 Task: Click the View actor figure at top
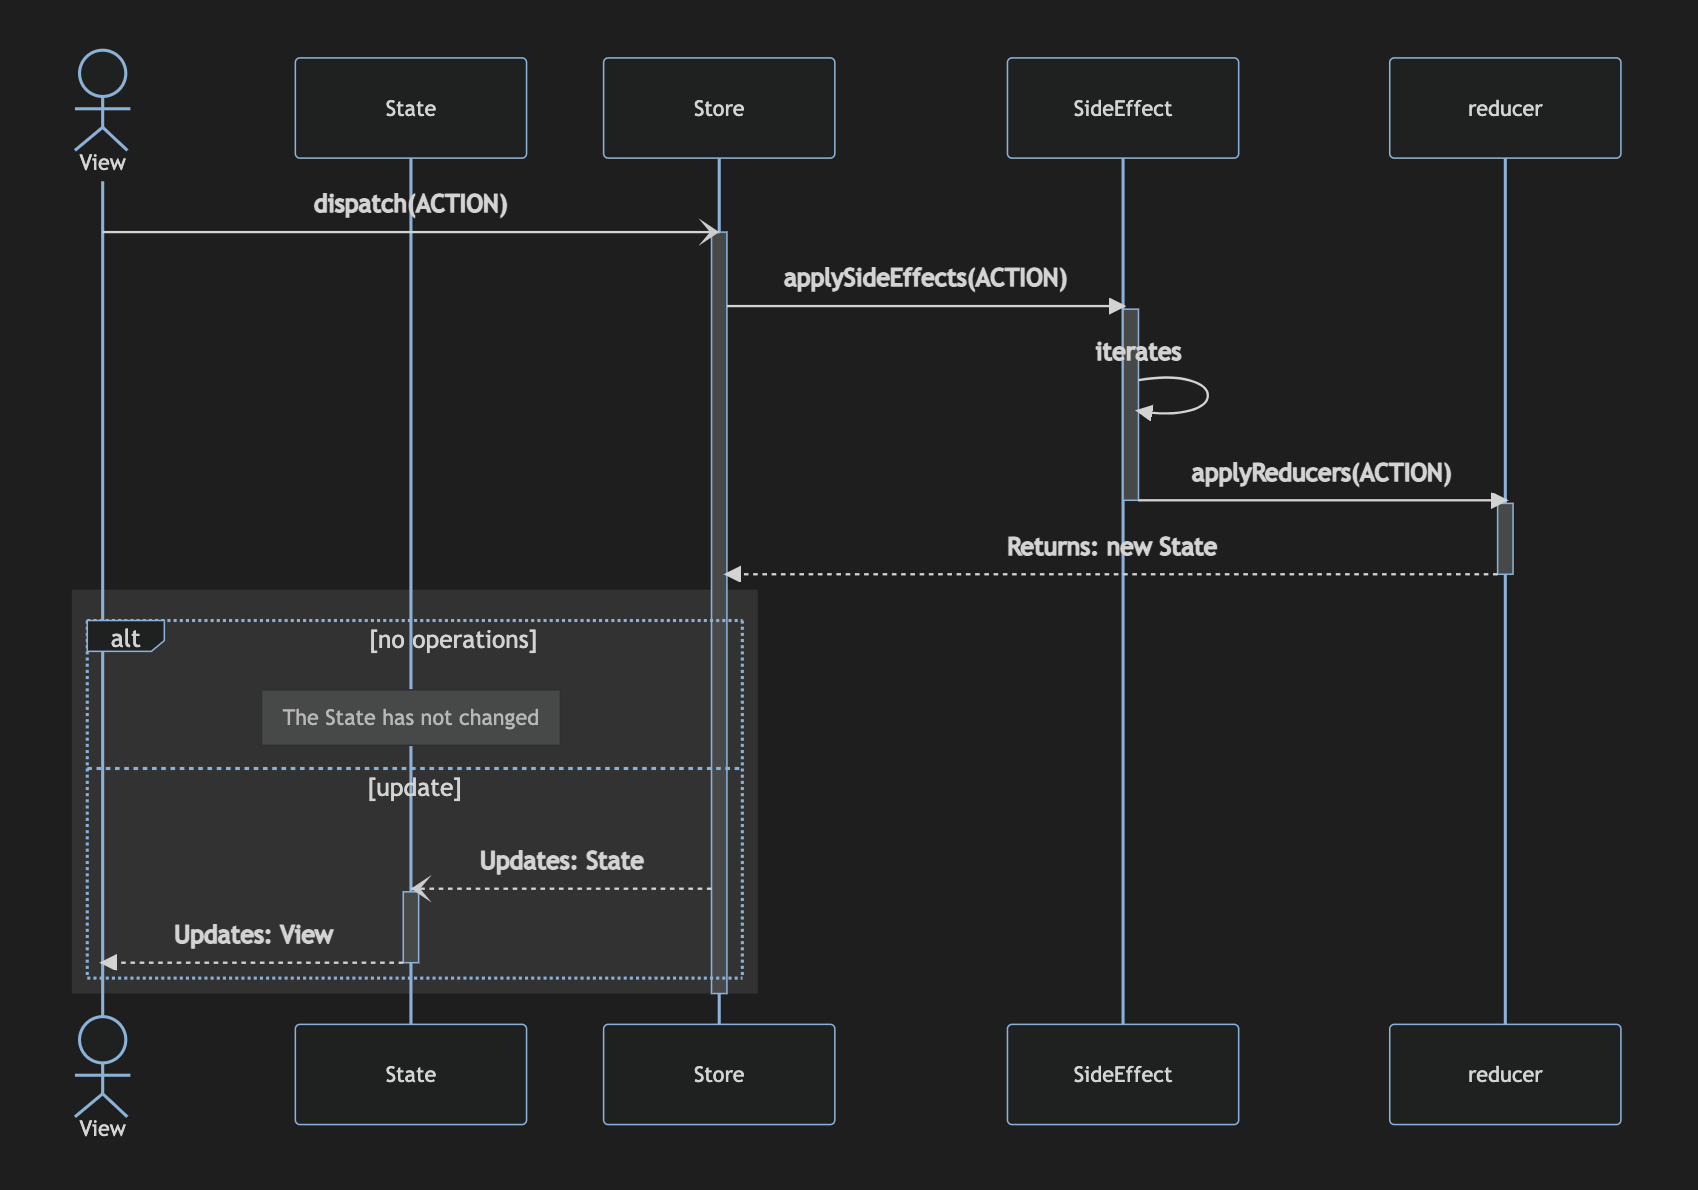click(101, 100)
